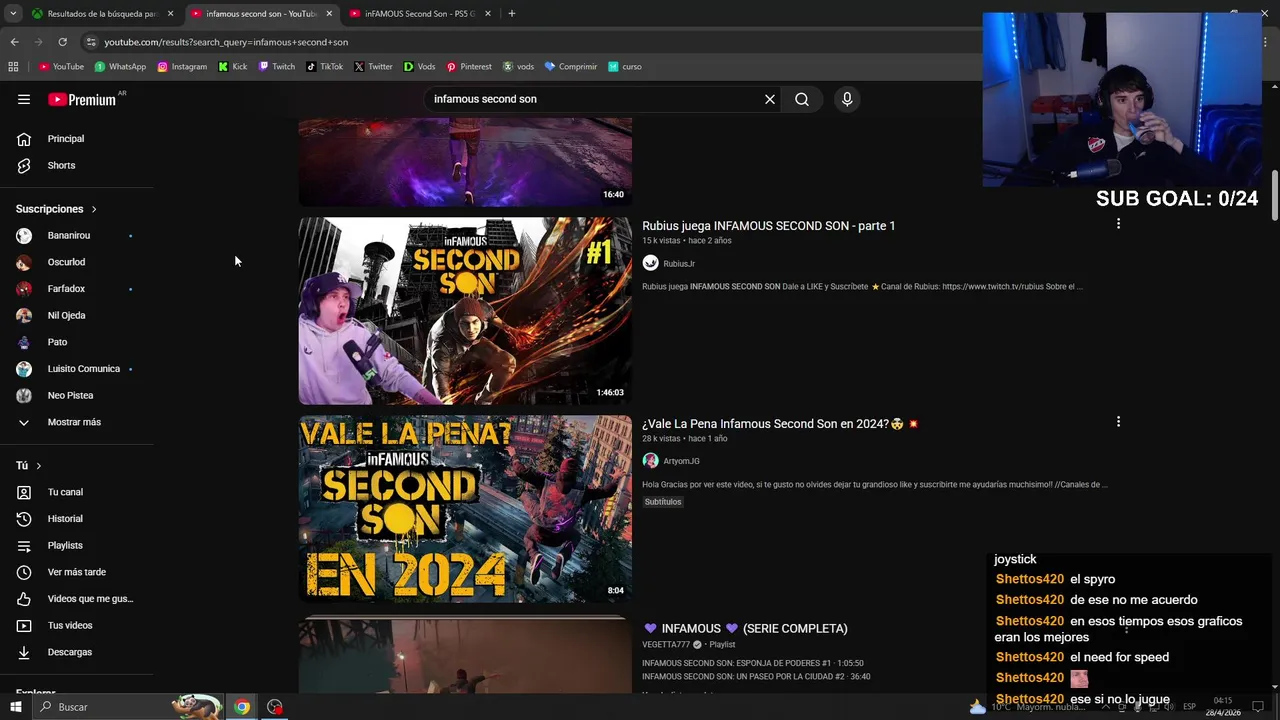1280x720 pixels.
Task: Expand the Tú section chevron
Action: pos(39,466)
